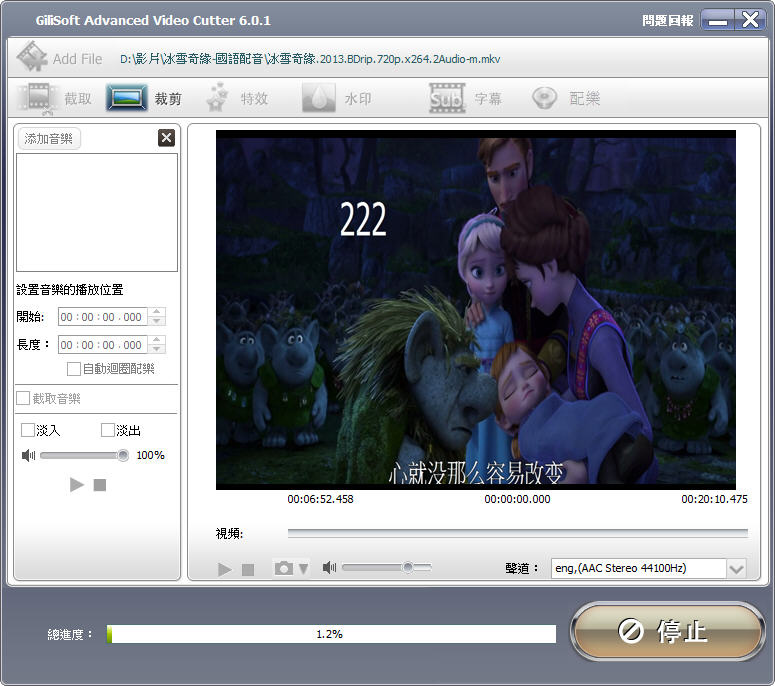Click the 停止 stop button
This screenshot has width=775, height=686.
(x=668, y=631)
